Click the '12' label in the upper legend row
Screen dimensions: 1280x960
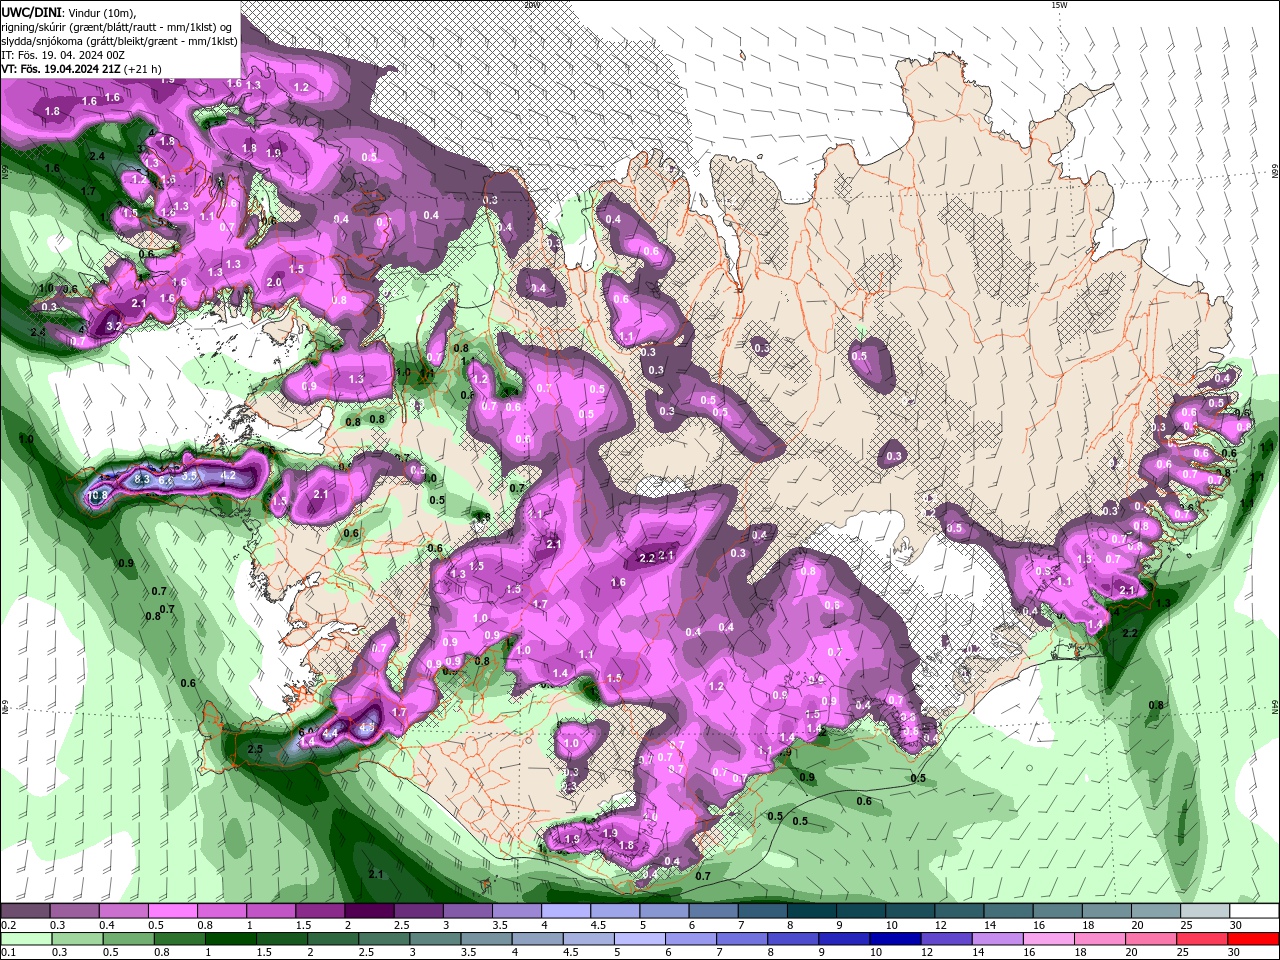pos(939,925)
